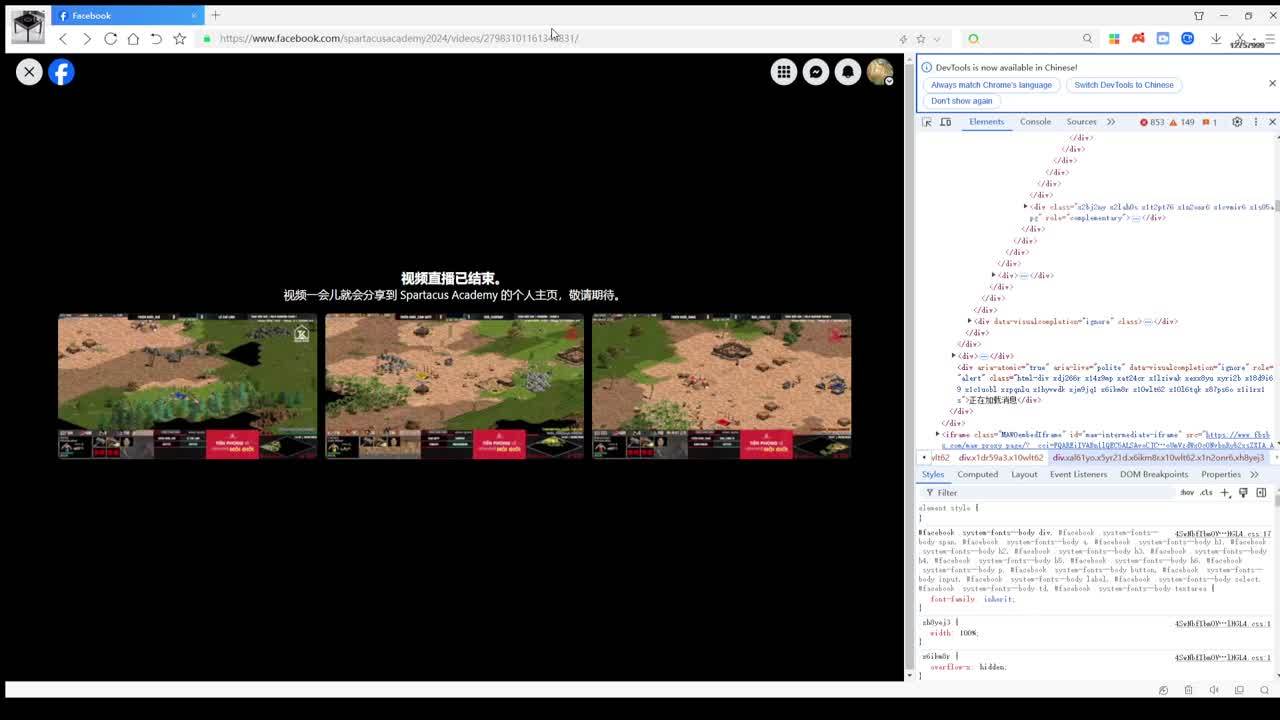Click the 853 errors counter

(x=1152, y=122)
